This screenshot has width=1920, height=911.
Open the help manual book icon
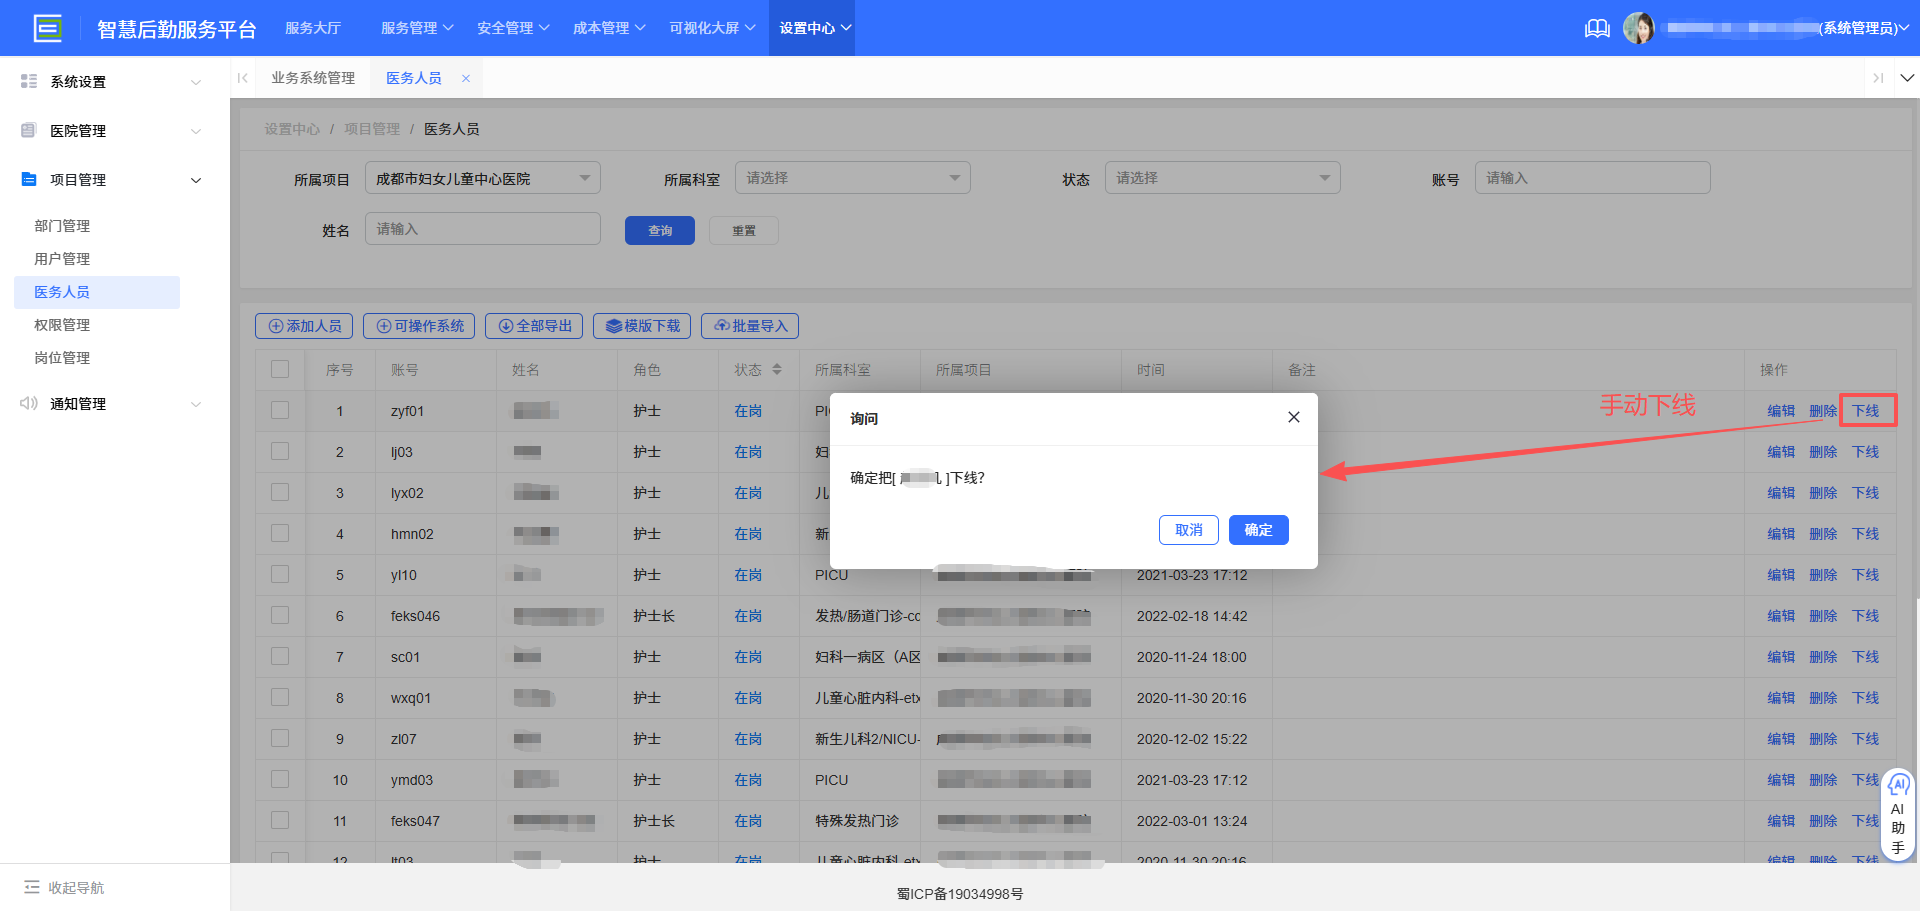pyautogui.click(x=1597, y=28)
